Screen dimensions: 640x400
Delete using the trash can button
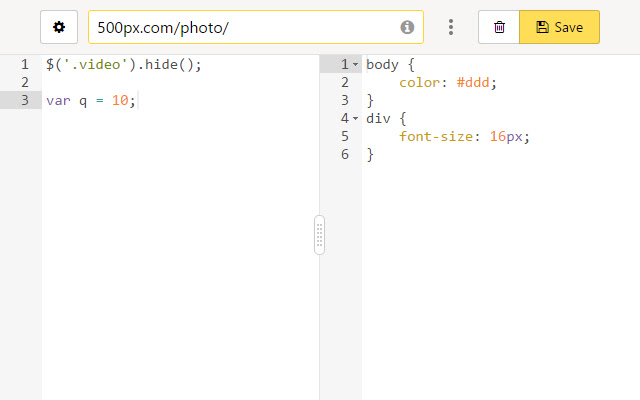[x=499, y=27]
